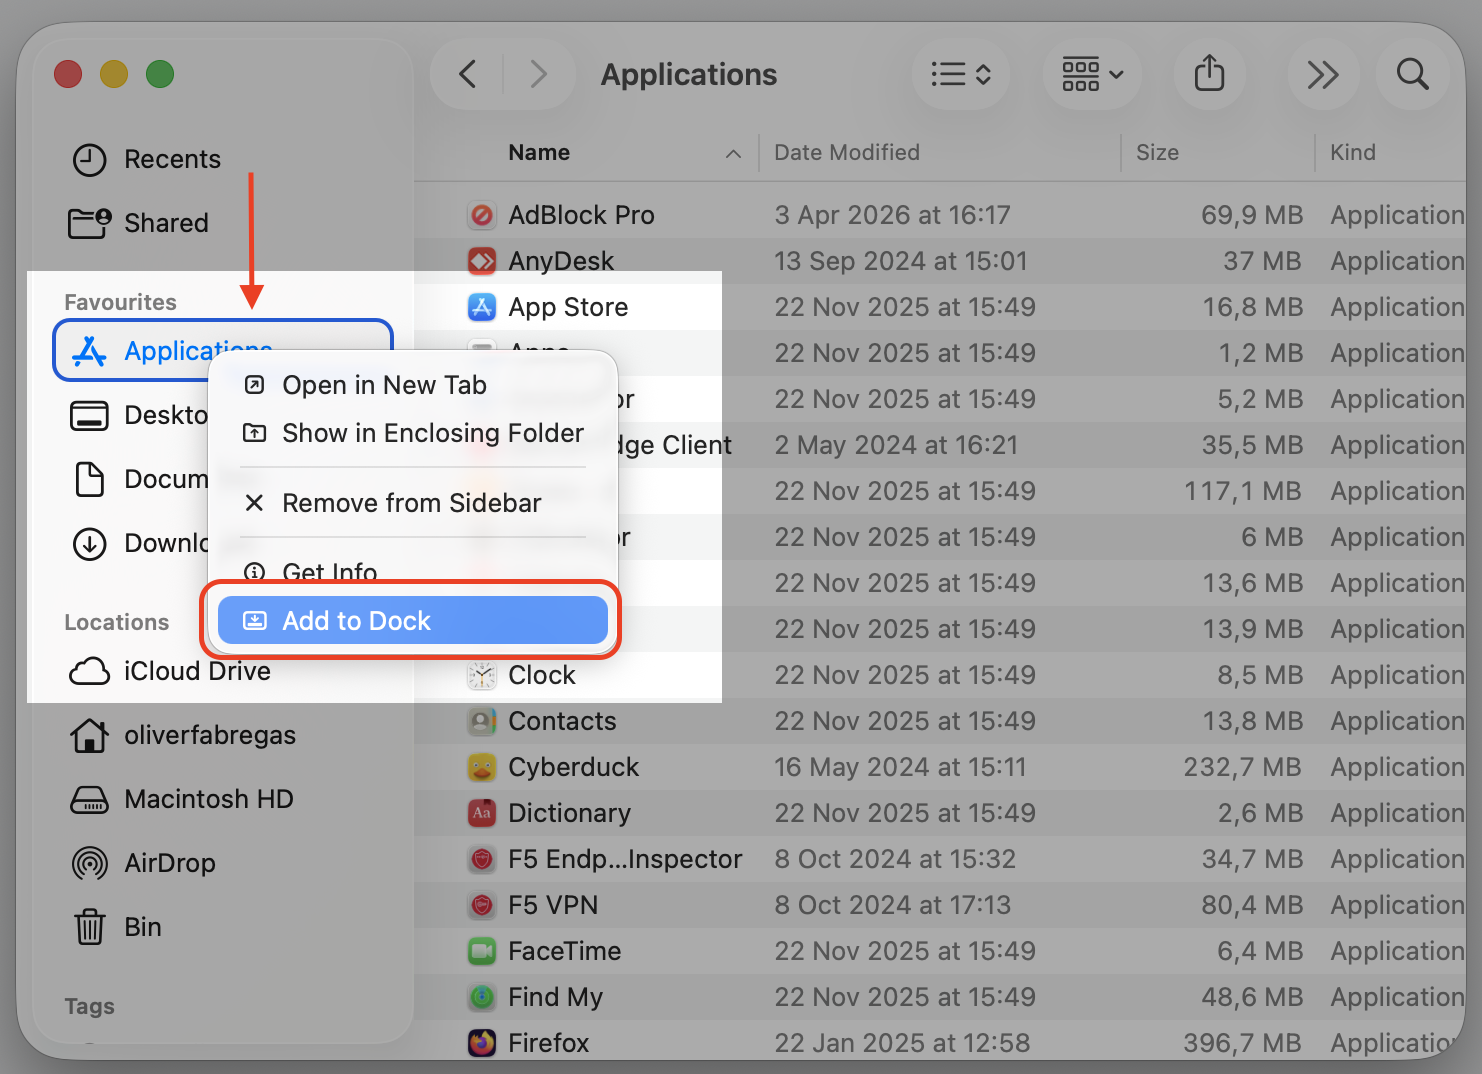The image size is (1482, 1074).
Task: Go forward with the right chevron button
Action: coord(538,74)
